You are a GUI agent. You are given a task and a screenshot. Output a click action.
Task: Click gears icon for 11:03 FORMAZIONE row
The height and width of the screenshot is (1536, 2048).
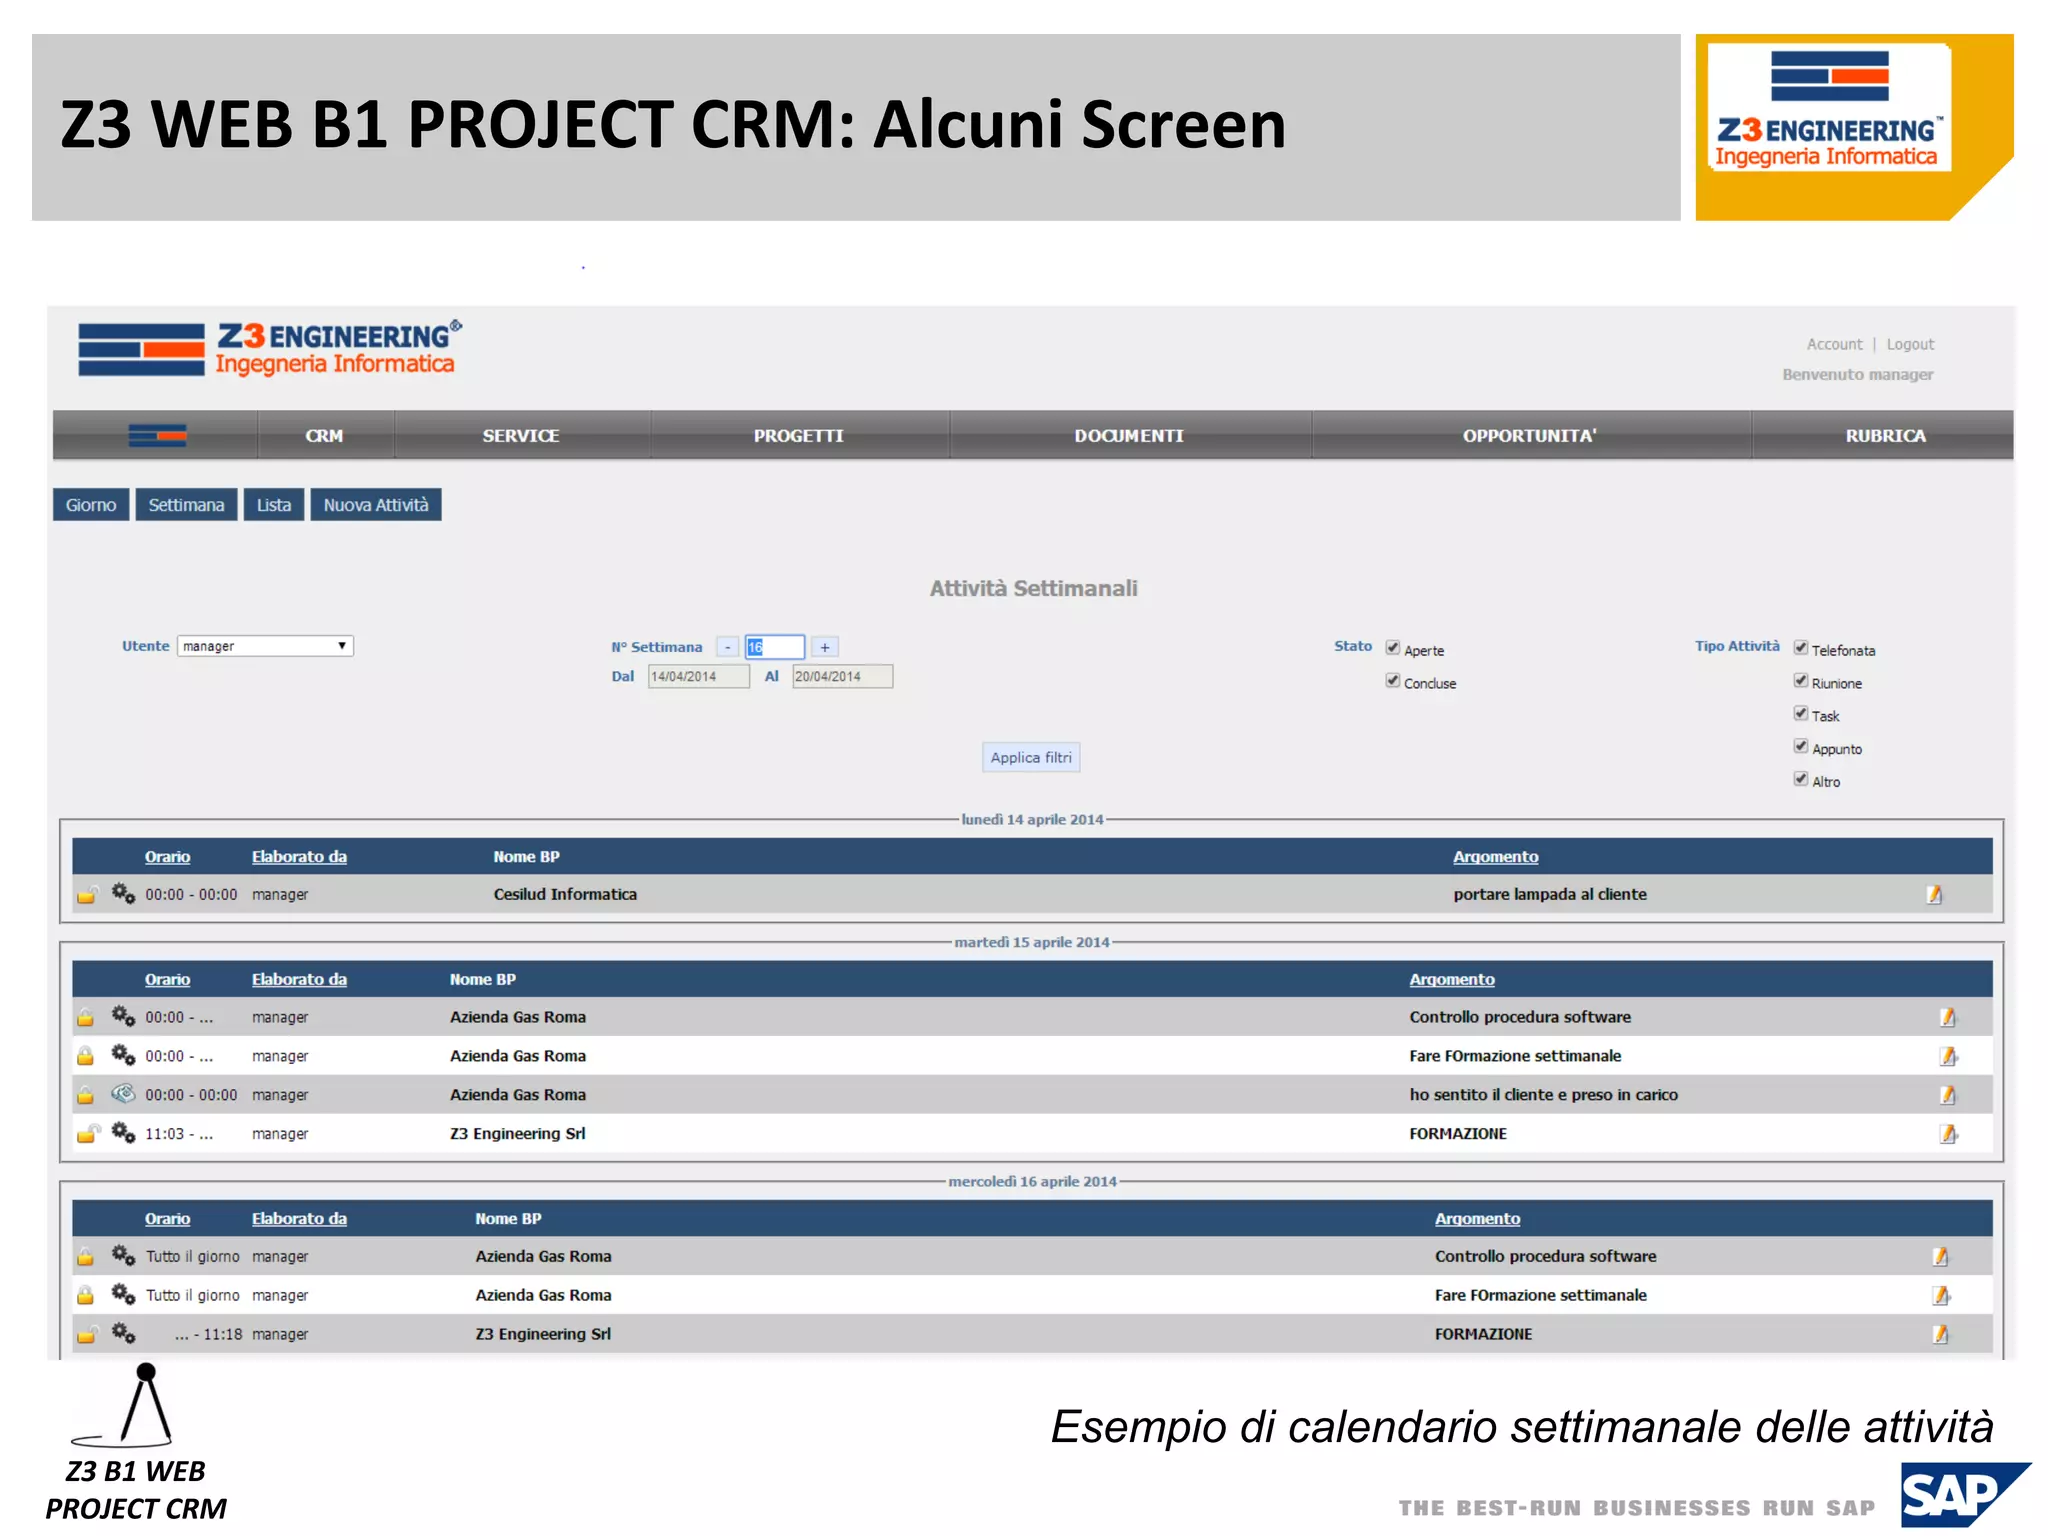point(123,1133)
